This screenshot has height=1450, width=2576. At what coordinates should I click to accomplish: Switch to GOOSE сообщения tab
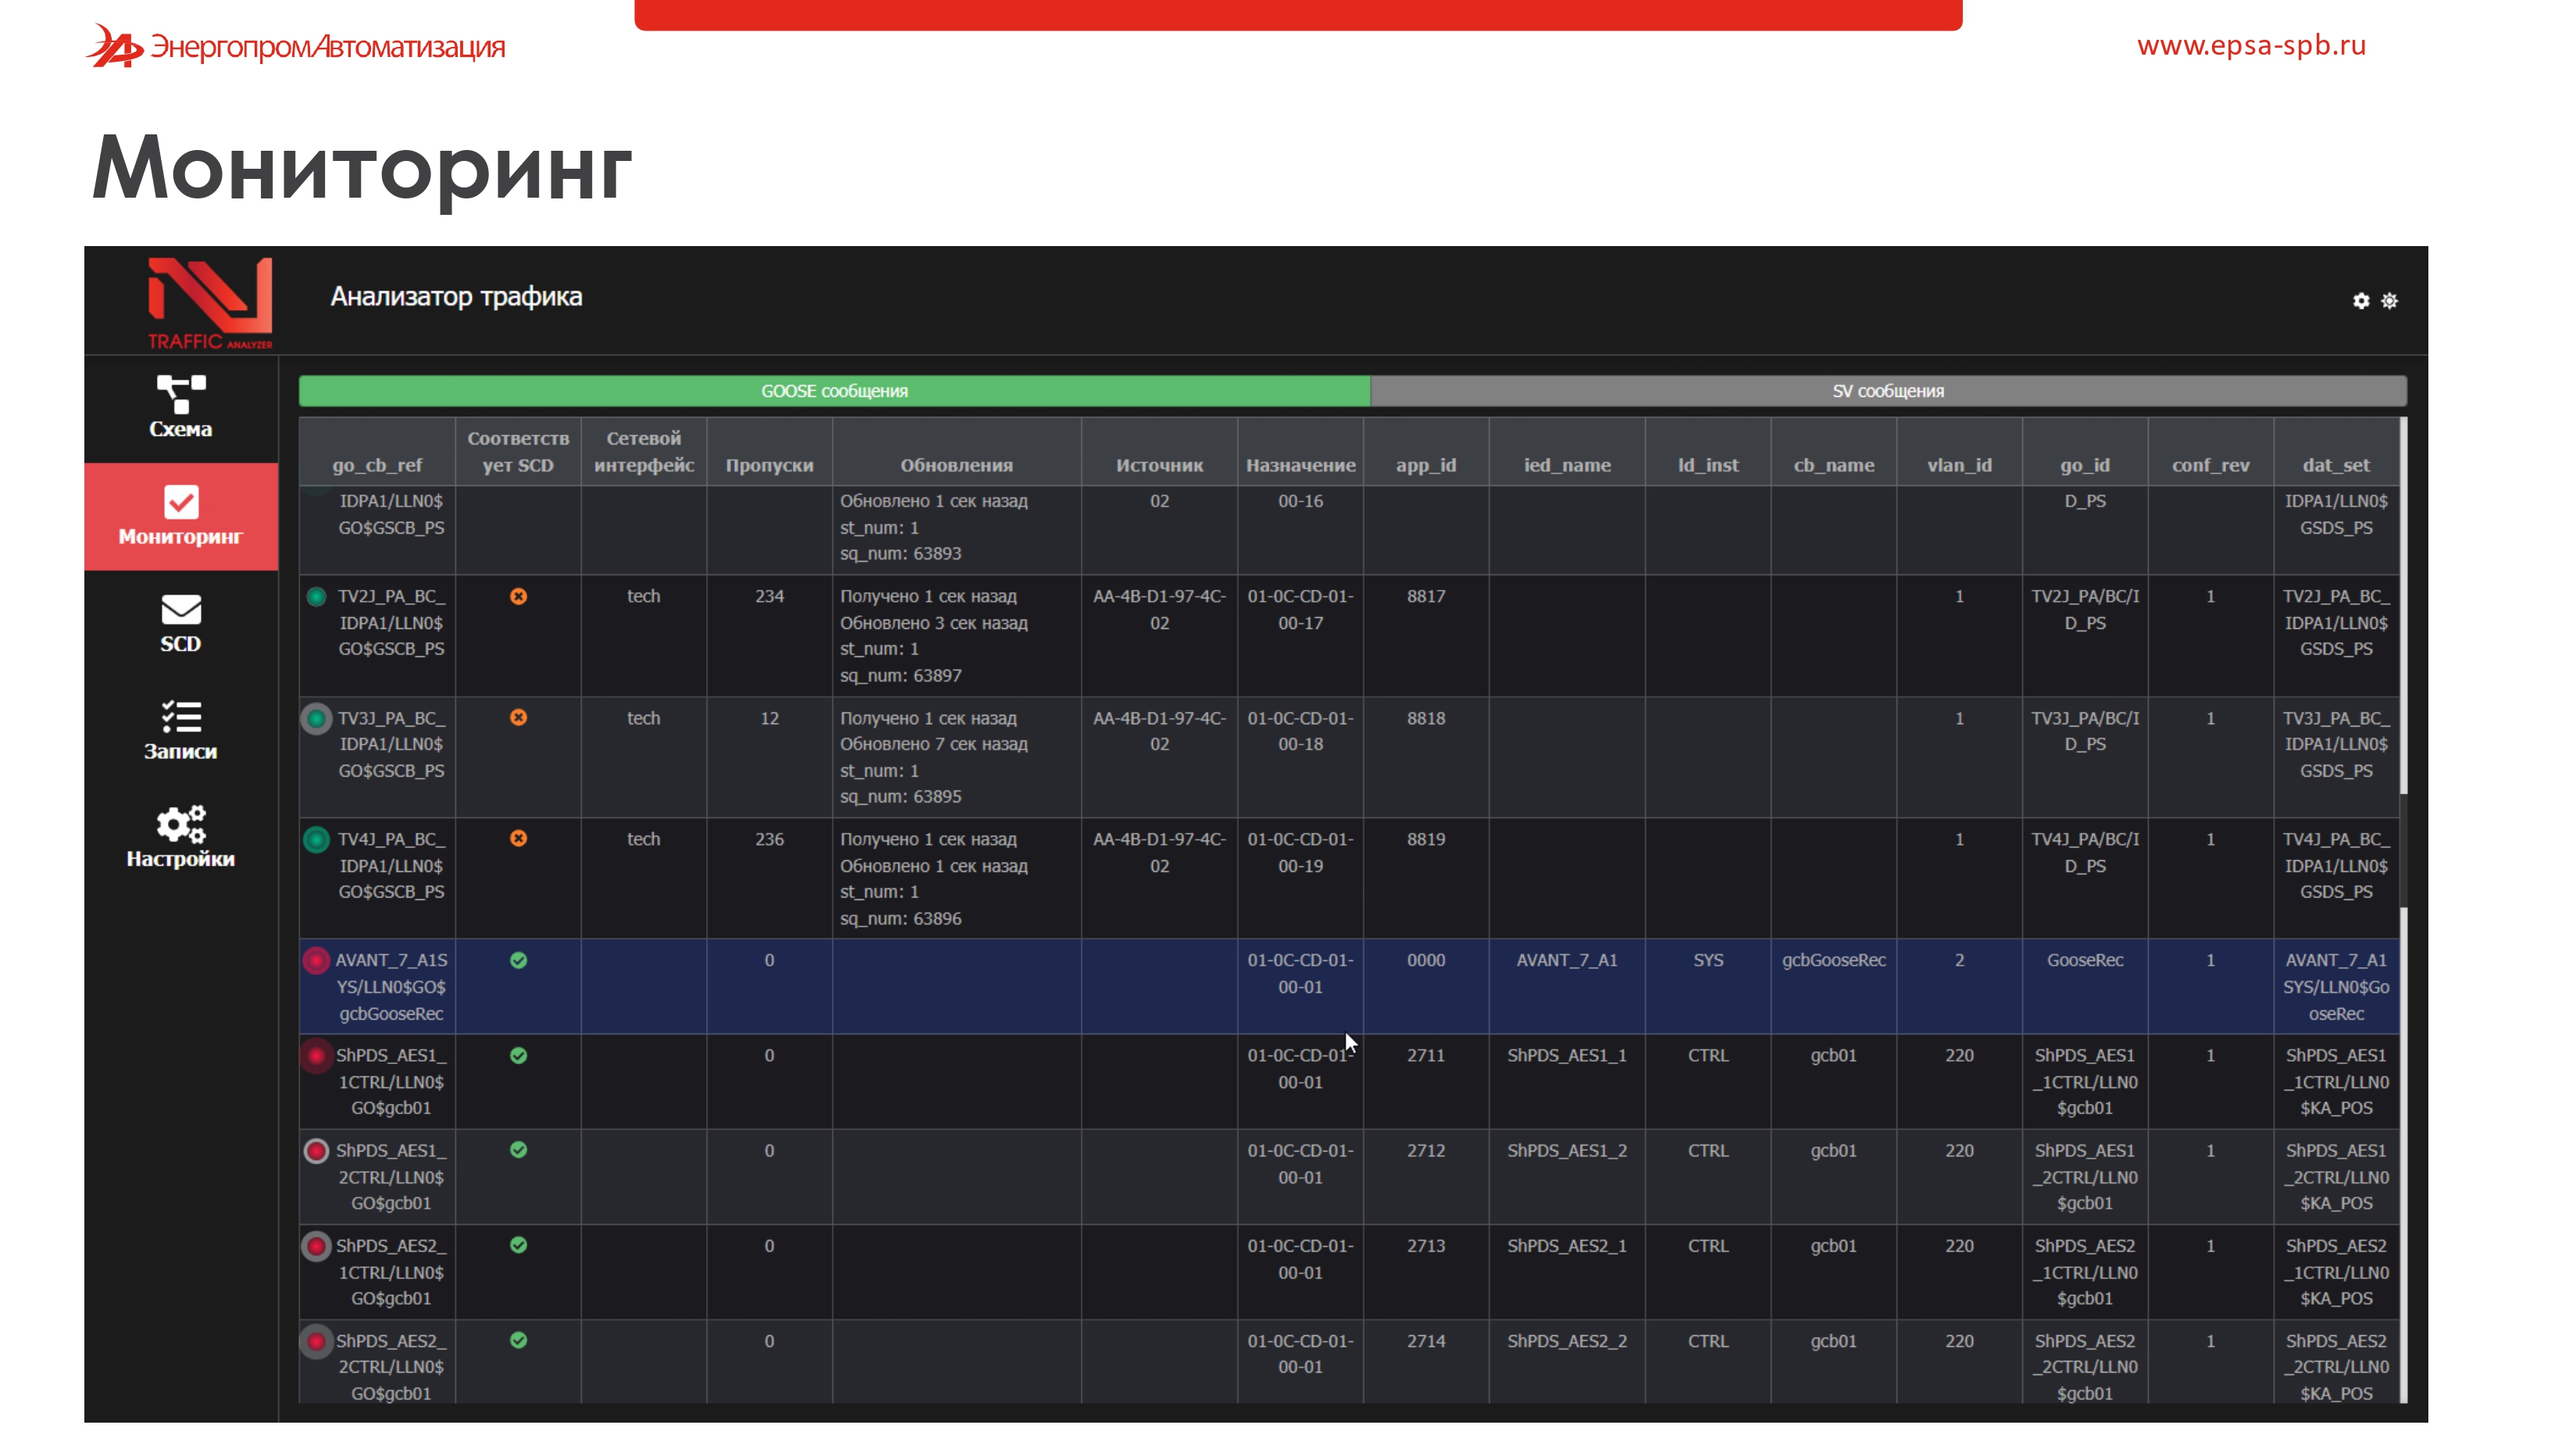834,391
